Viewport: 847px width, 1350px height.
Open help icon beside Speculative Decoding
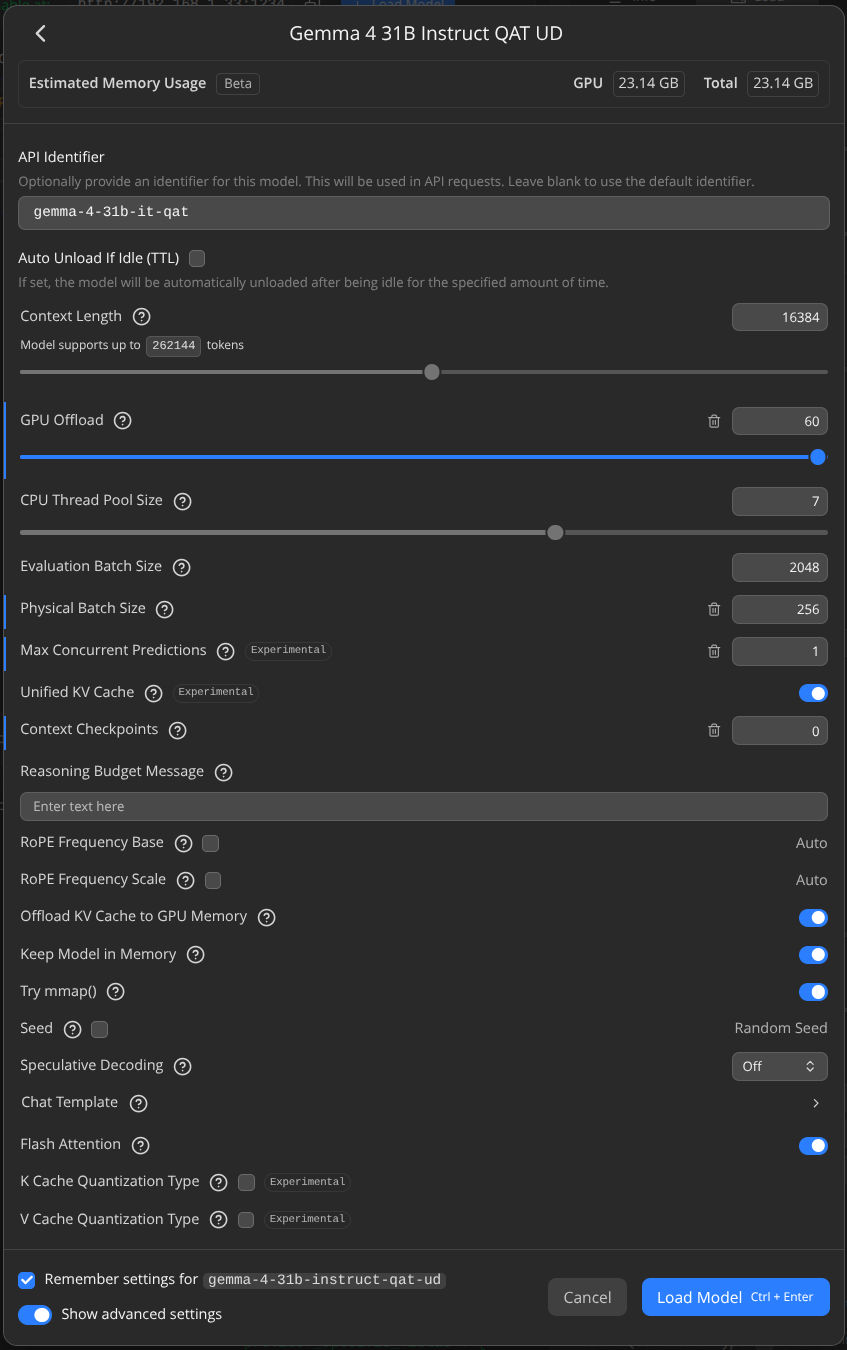point(183,1066)
